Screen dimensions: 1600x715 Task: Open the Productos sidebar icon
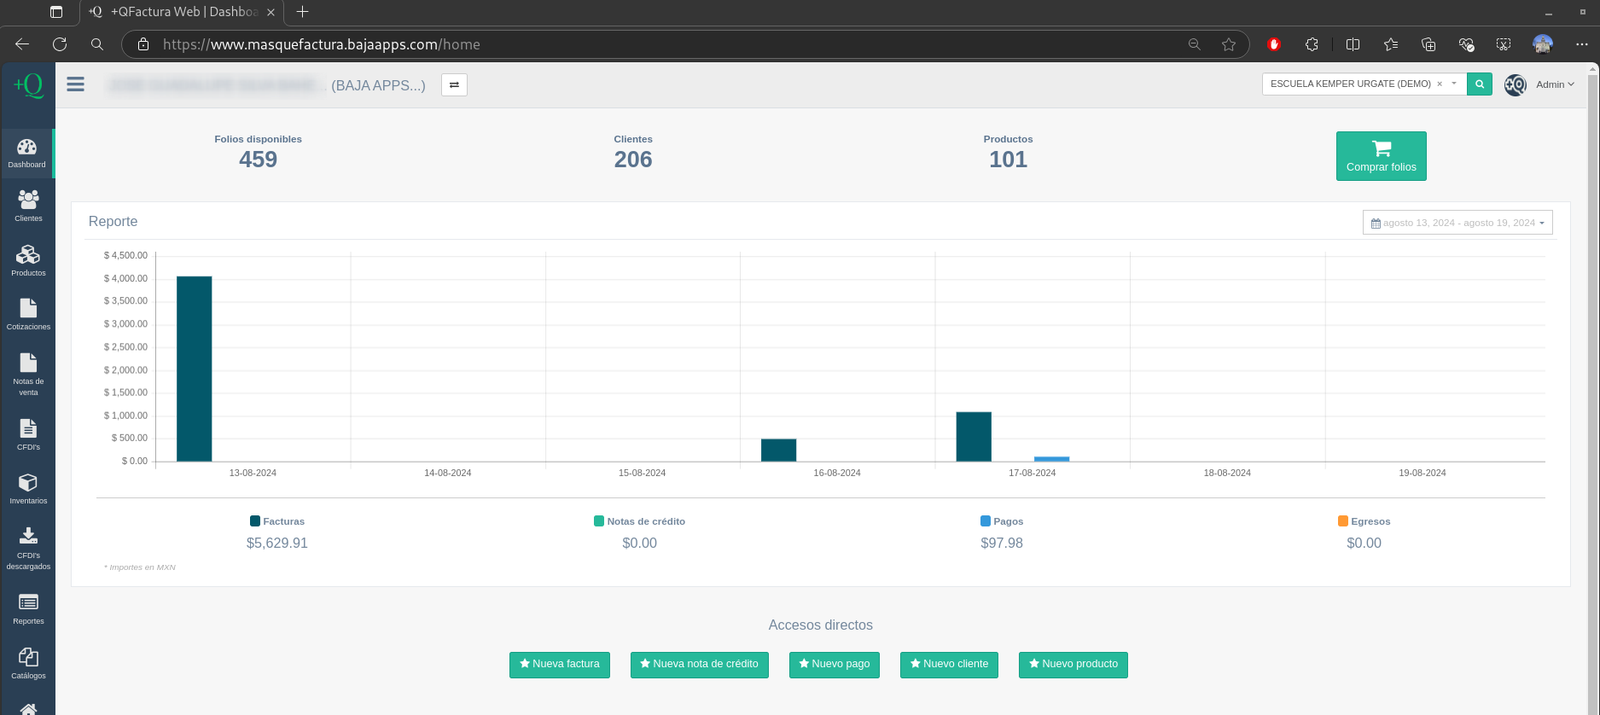[28, 260]
